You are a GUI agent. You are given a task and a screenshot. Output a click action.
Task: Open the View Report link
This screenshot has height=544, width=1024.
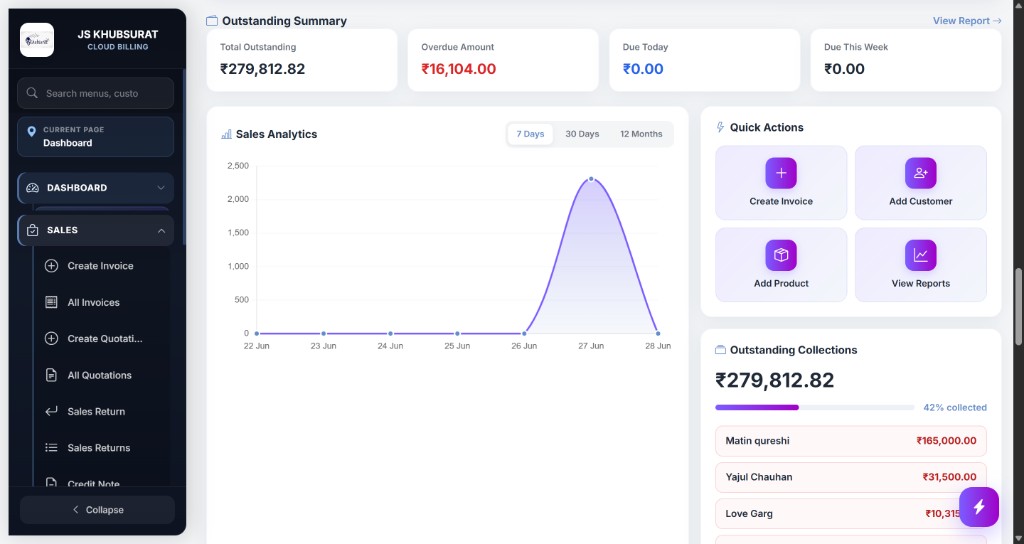(x=967, y=21)
